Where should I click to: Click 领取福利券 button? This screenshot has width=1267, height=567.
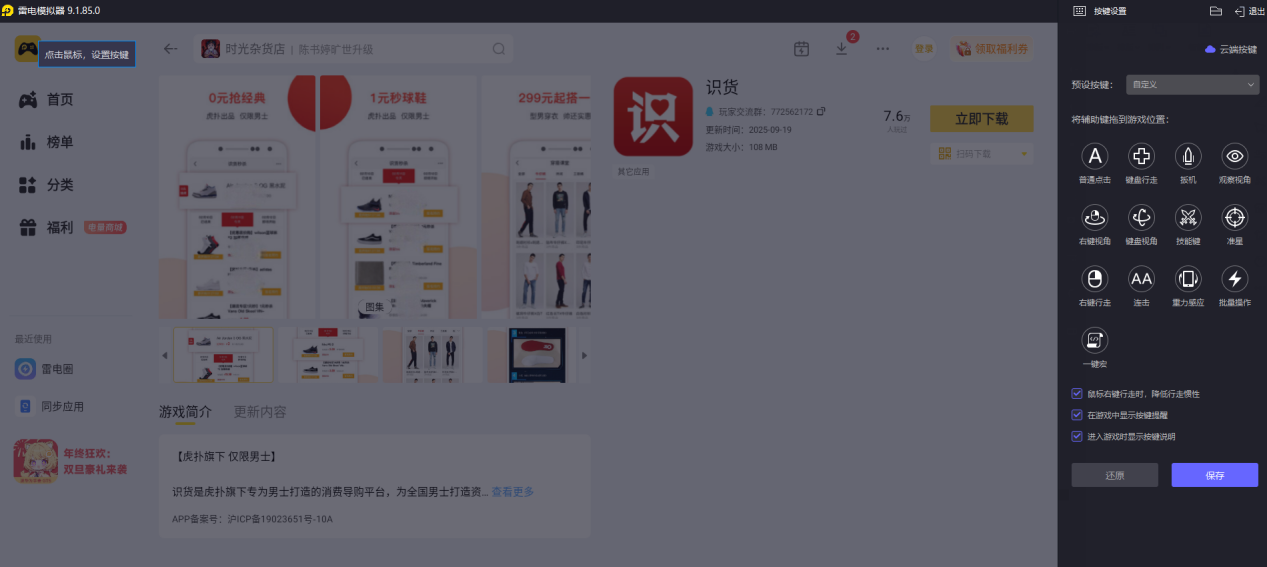point(992,49)
